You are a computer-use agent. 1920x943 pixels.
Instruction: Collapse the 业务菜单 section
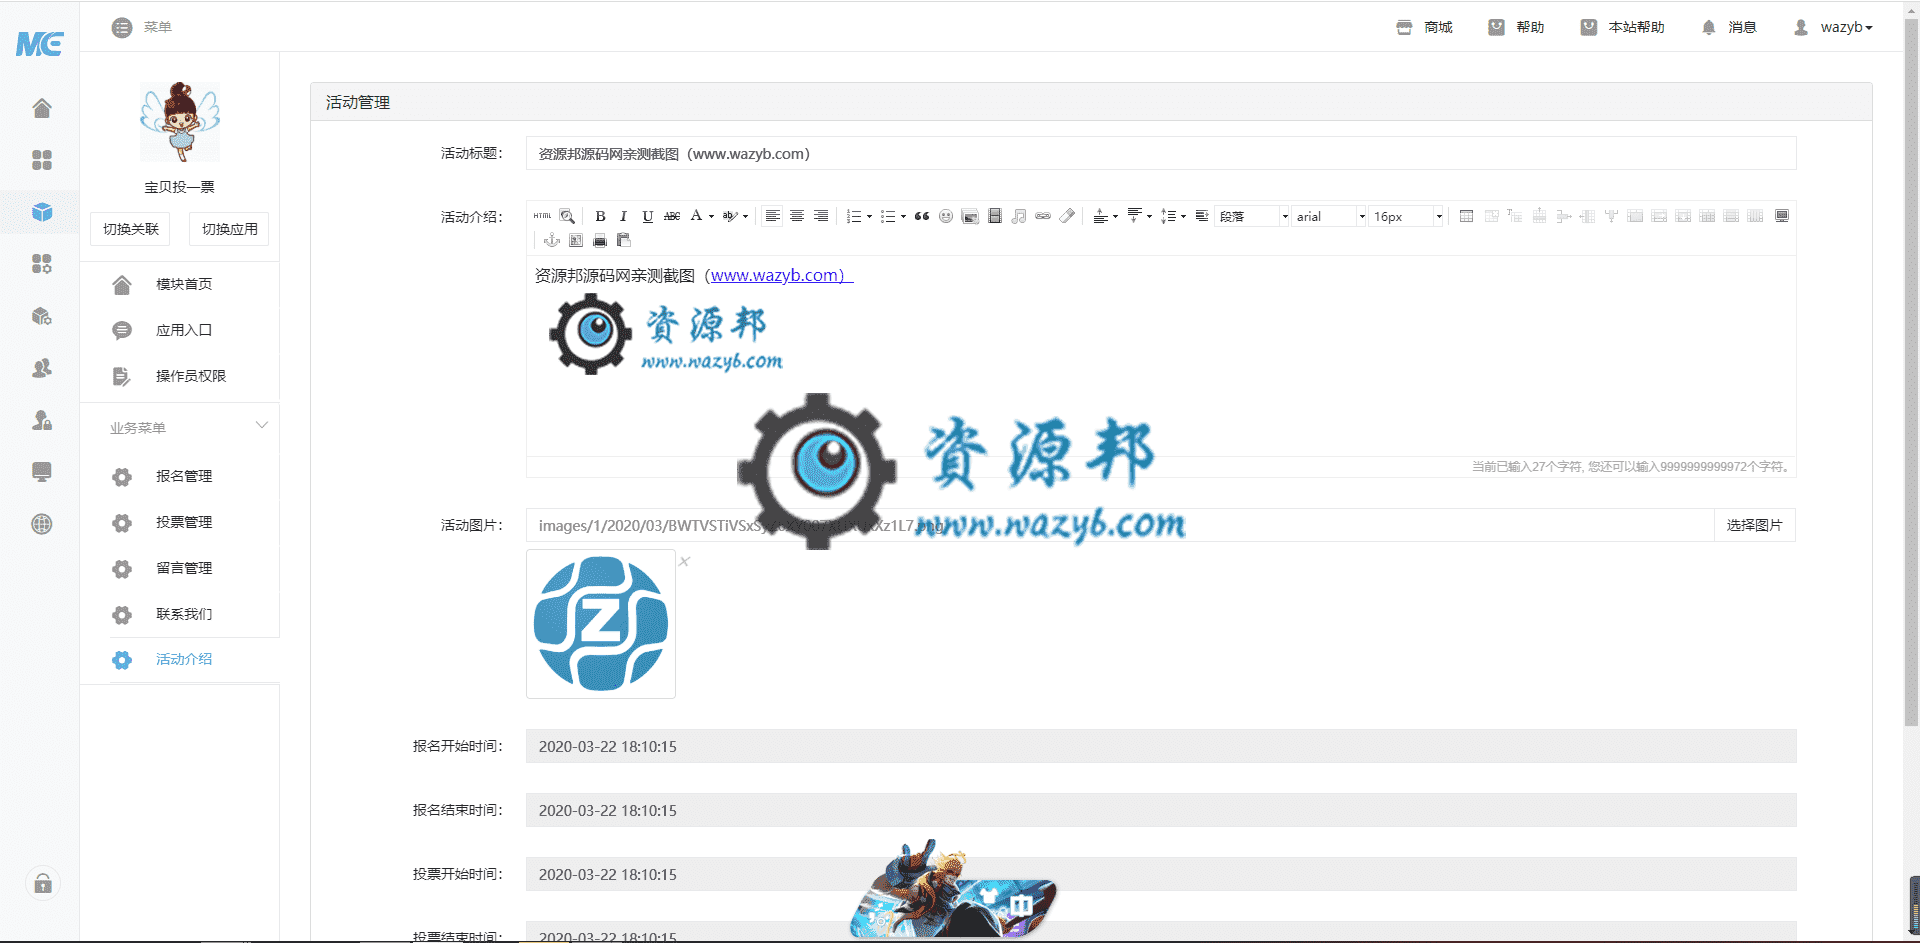pos(262,426)
